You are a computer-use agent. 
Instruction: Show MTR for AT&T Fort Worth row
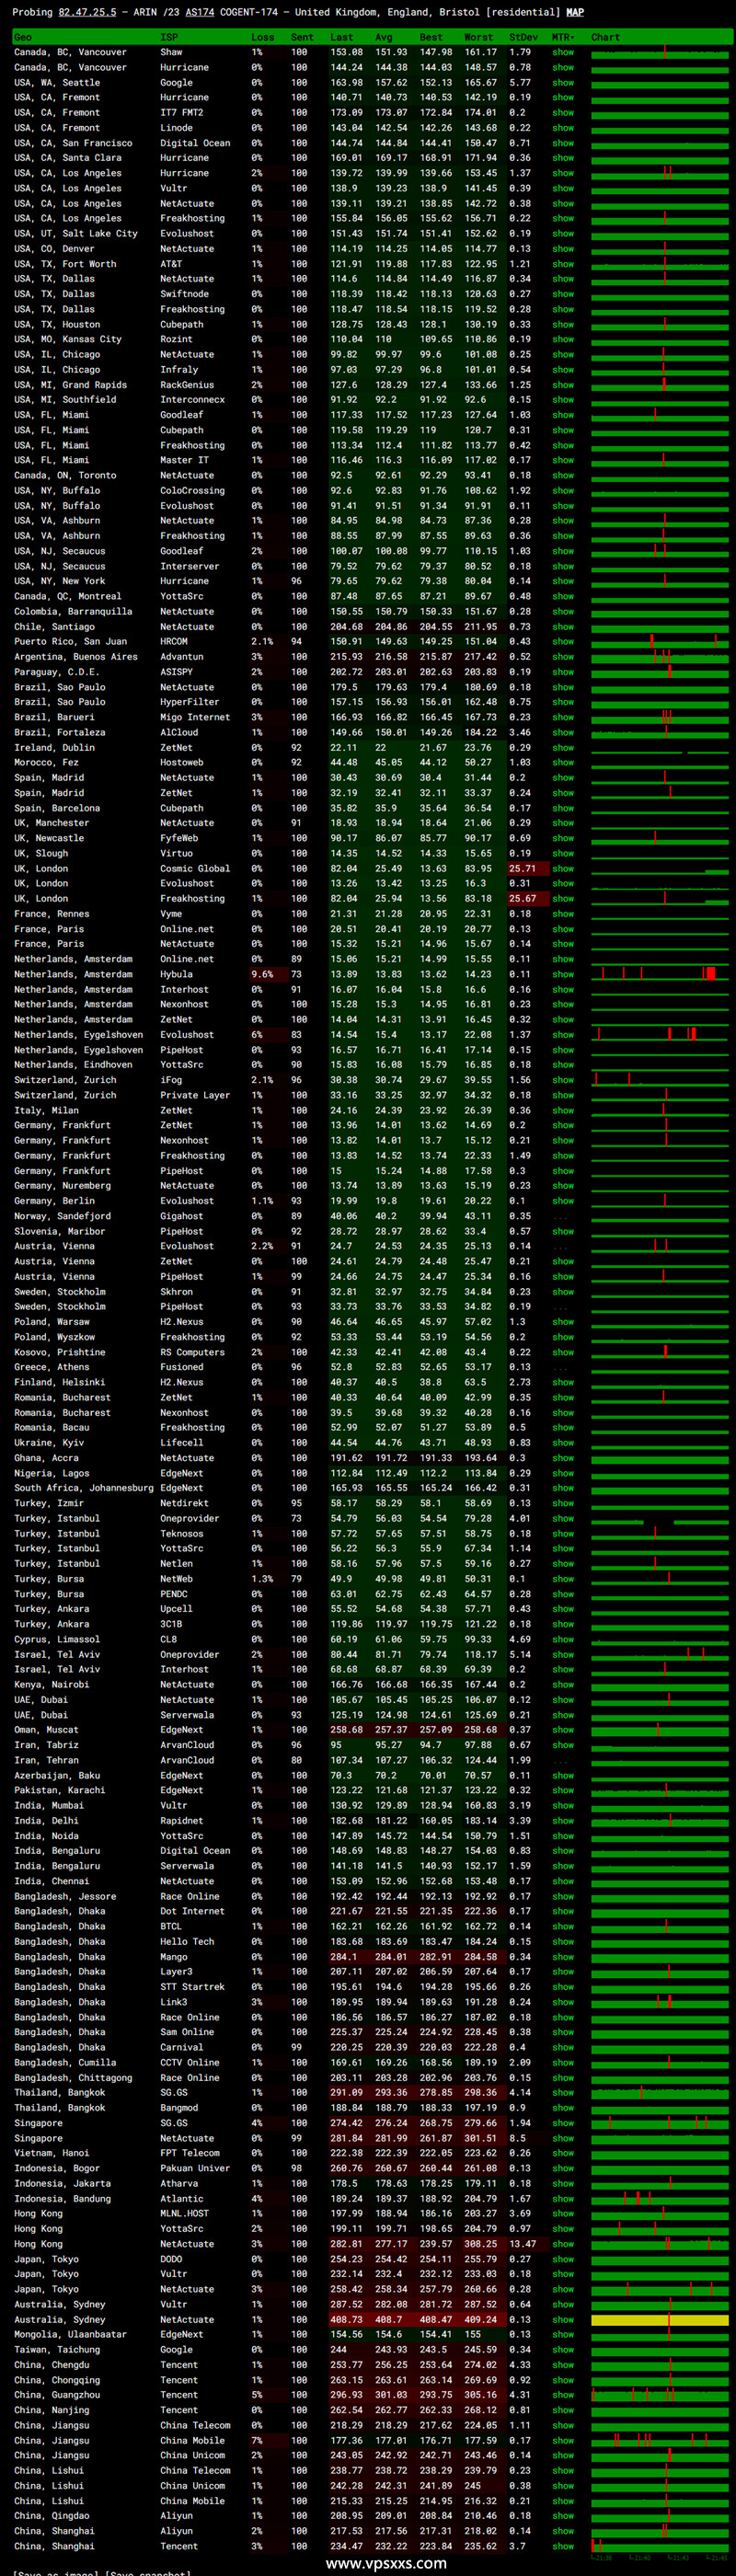pyautogui.click(x=563, y=264)
